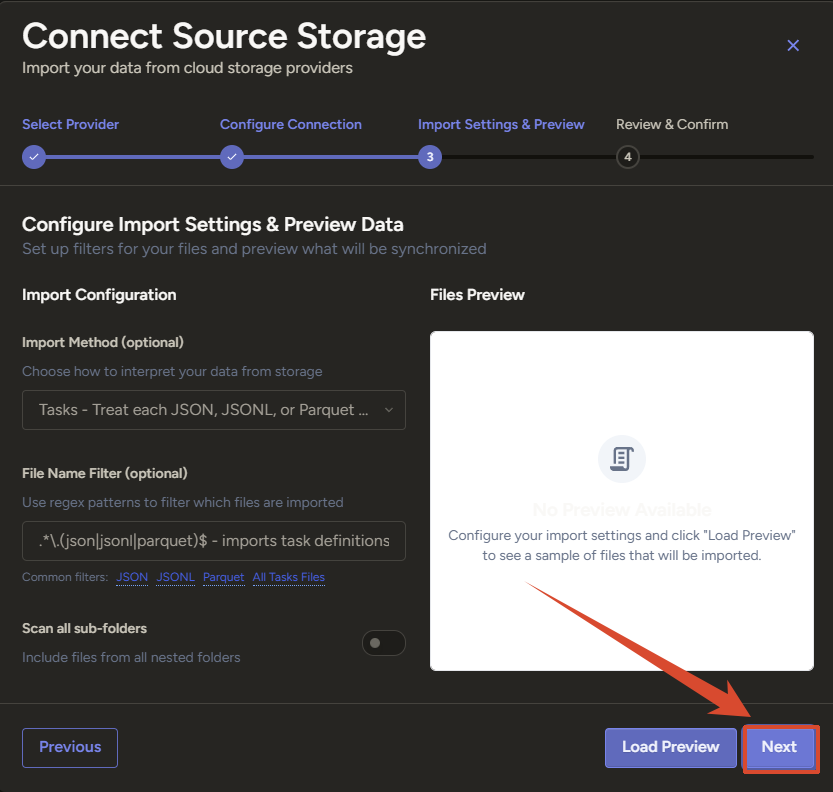Image resolution: width=833 pixels, height=792 pixels.
Task: Click the Files Preview empty panel message
Action: pos(622,546)
